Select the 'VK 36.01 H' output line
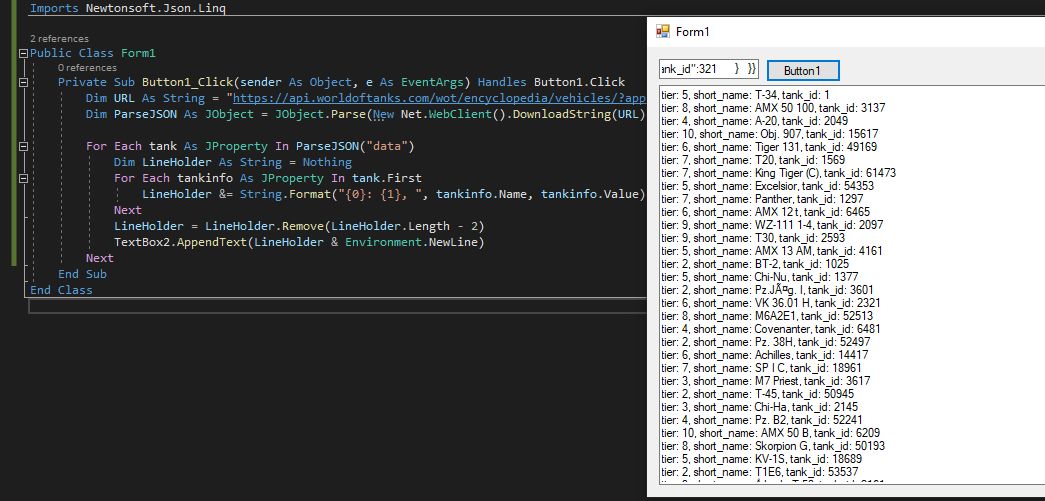The image size is (1045, 501). coord(772,303)
